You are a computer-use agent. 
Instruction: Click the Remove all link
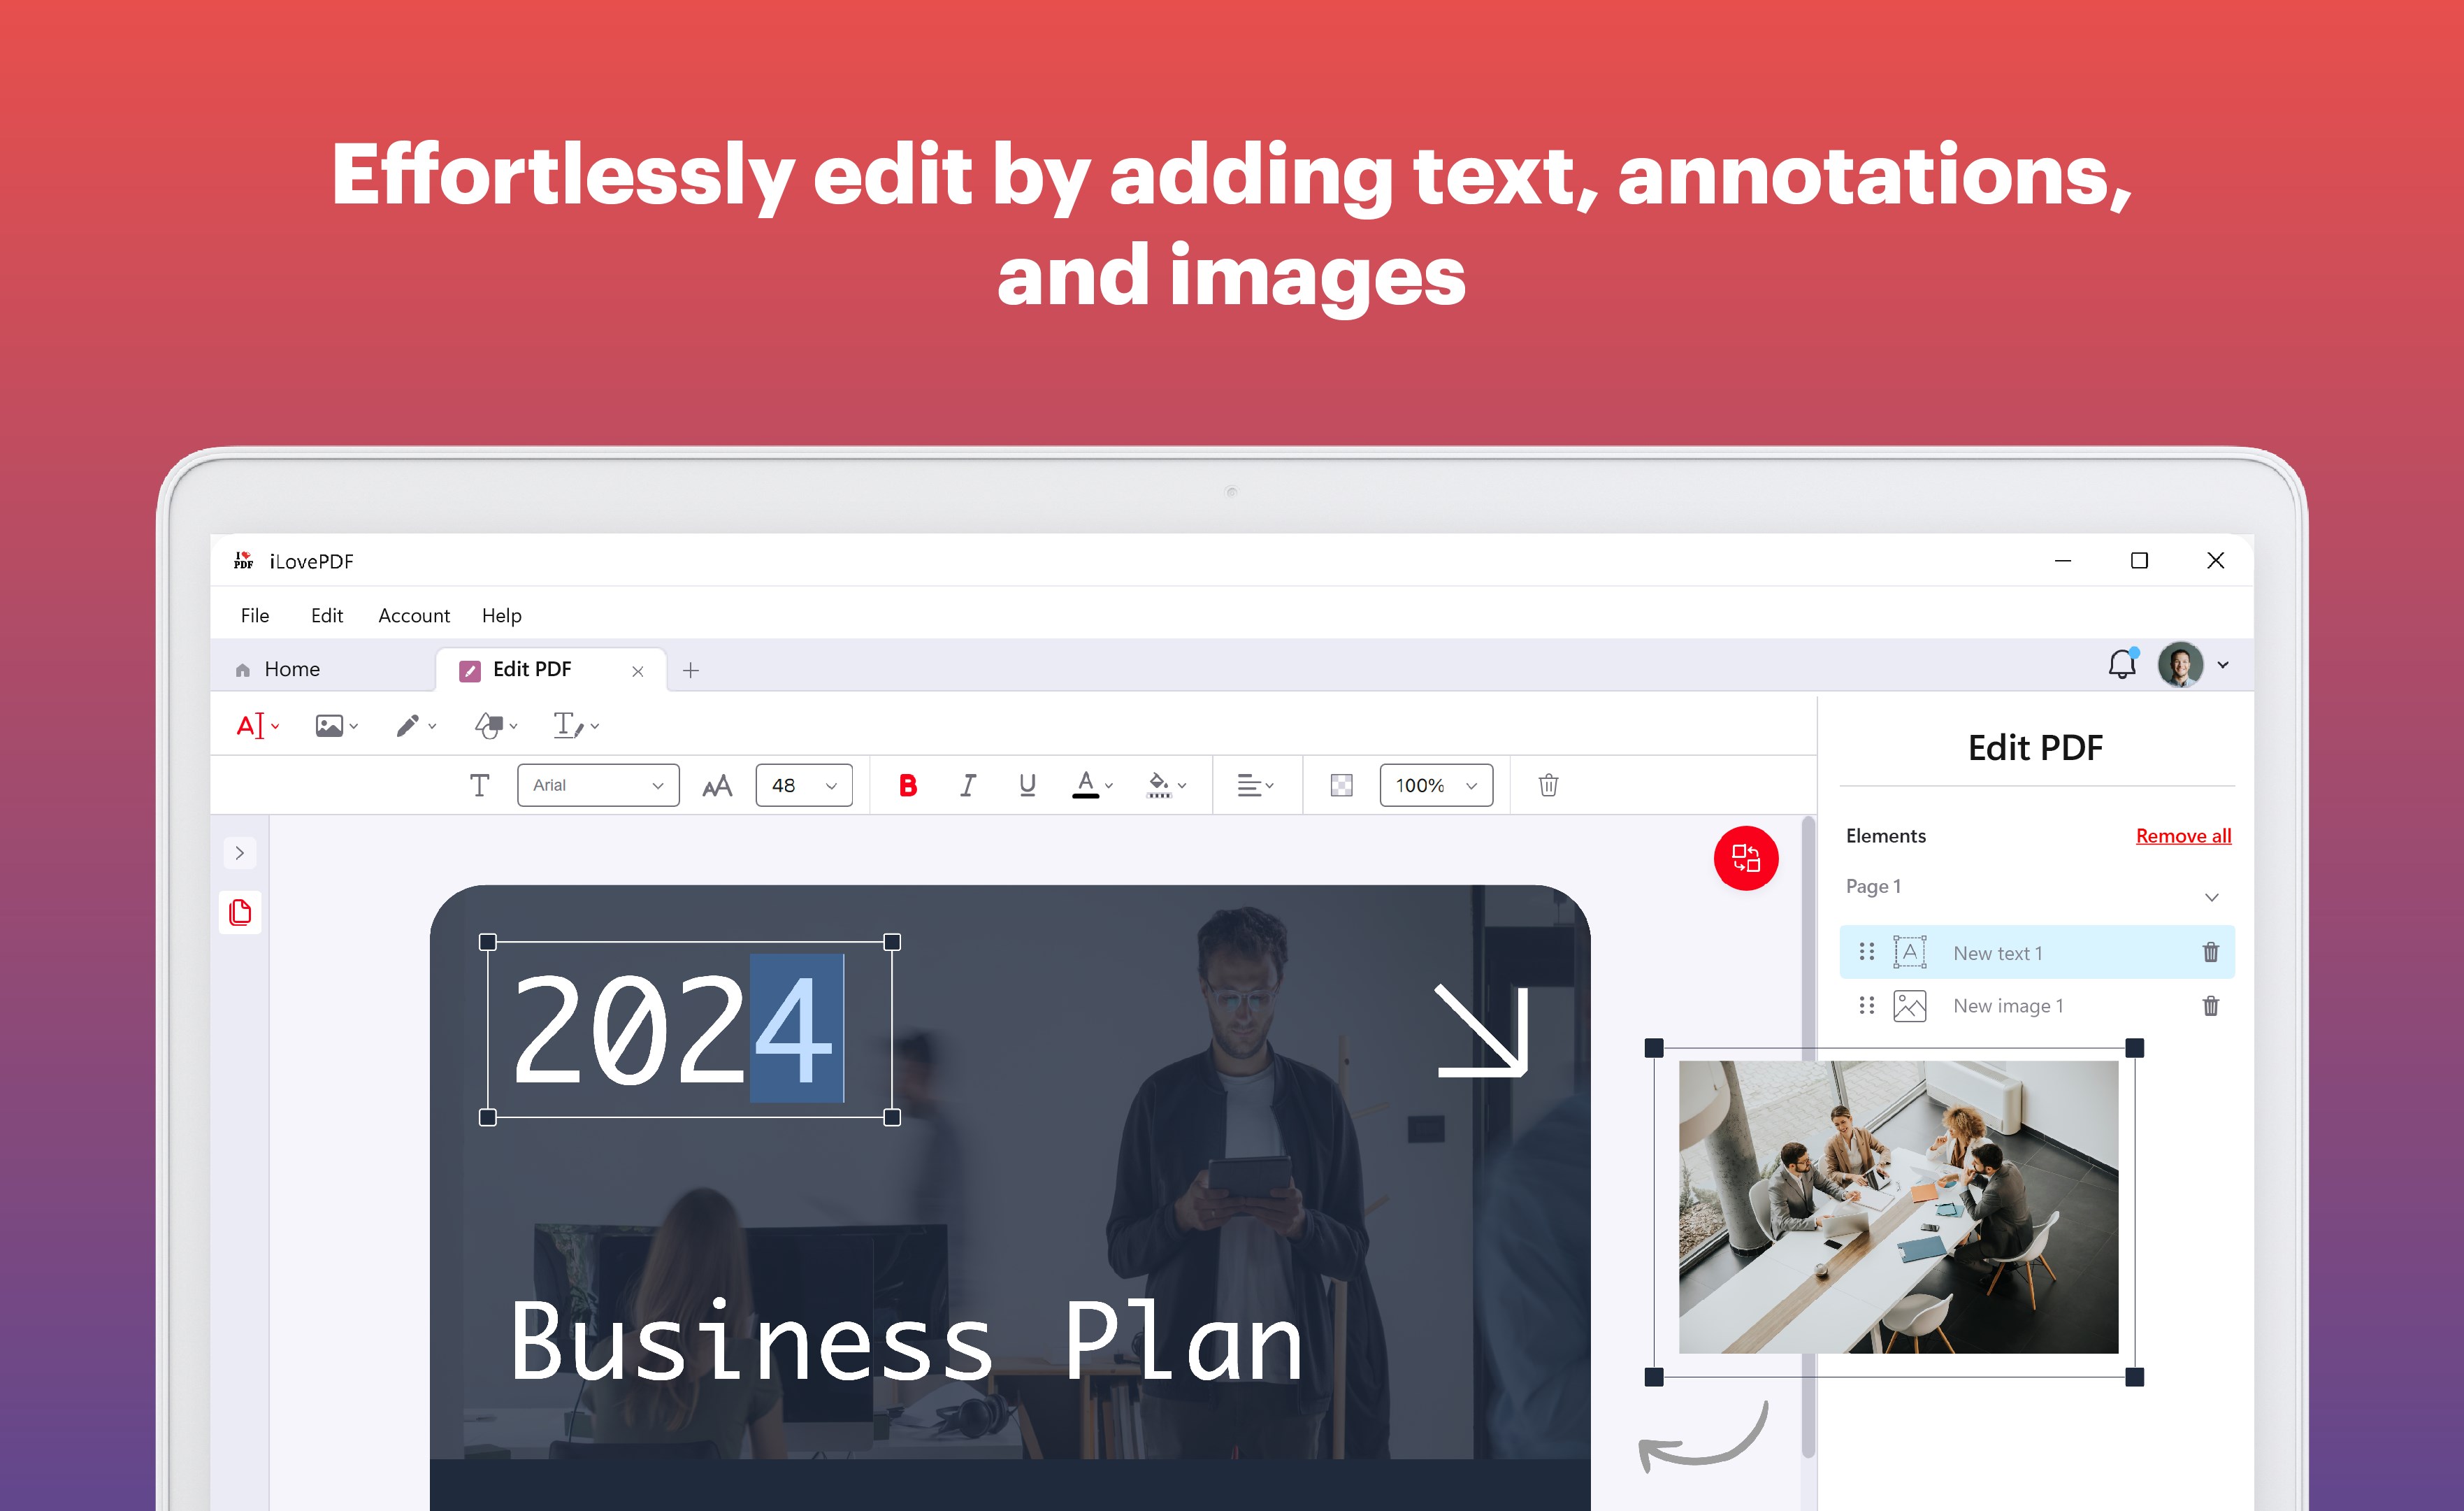click(x=2183, y=836)
